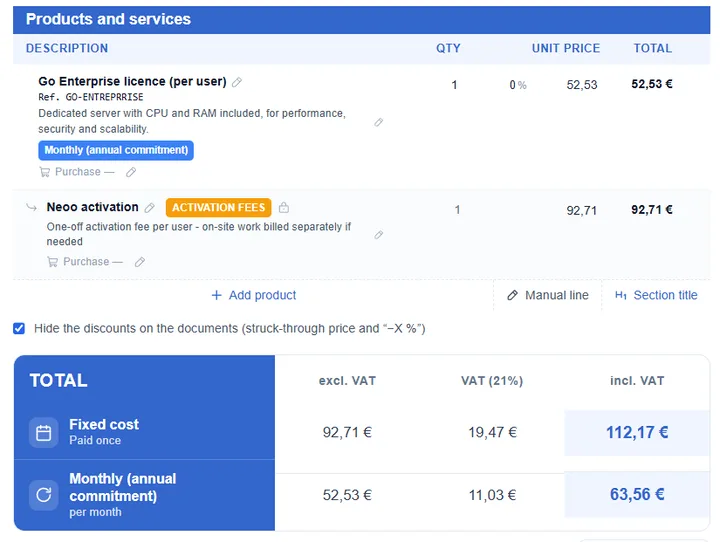Add a product line
This screenshot has width=720, height=542.
coord(253,295)
